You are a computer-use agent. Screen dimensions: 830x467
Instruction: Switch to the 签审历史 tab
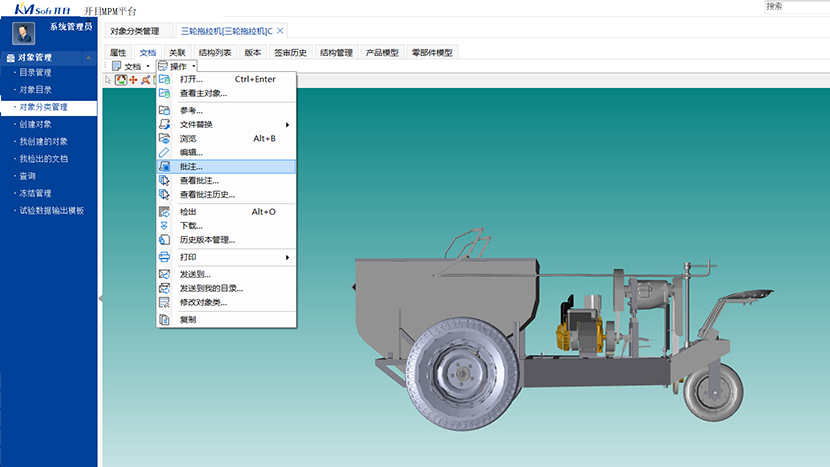(x=290, y=52)
